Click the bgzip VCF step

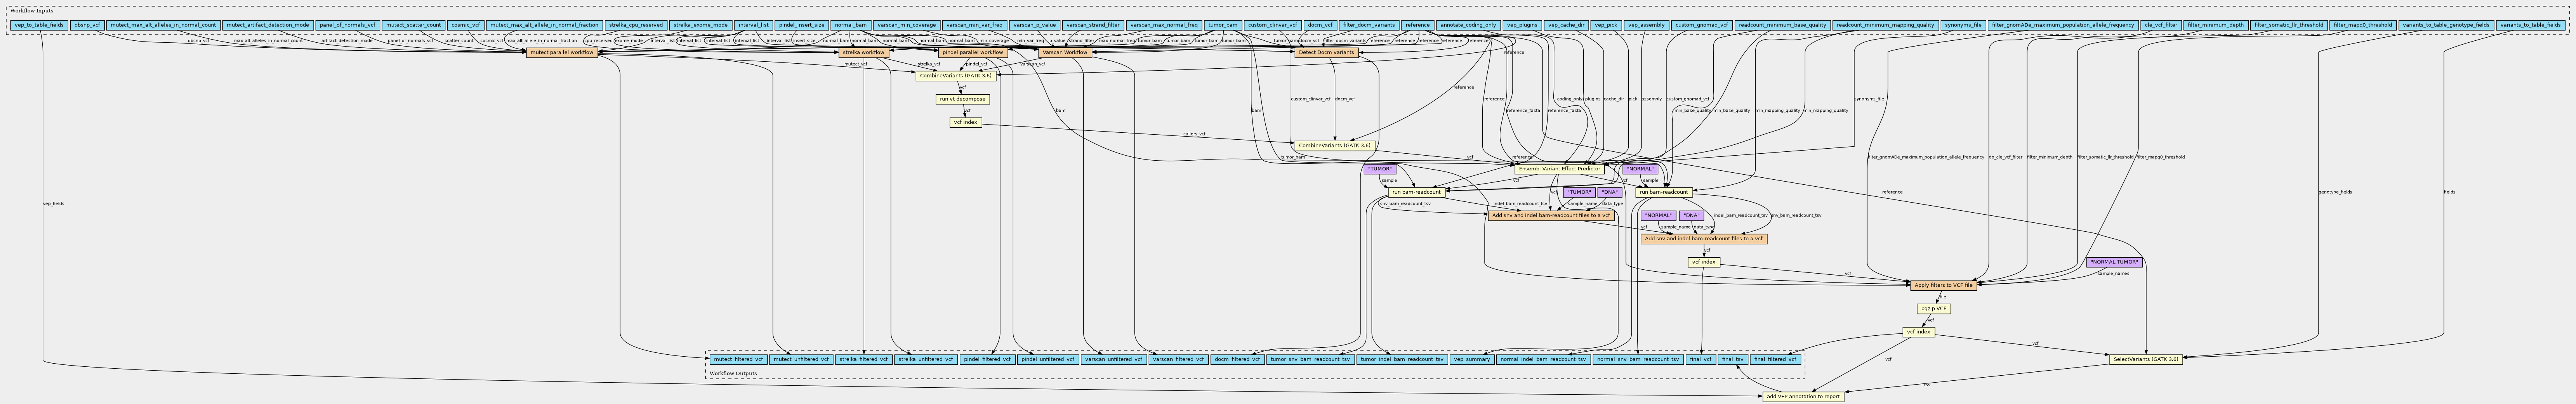[1933, 309]
